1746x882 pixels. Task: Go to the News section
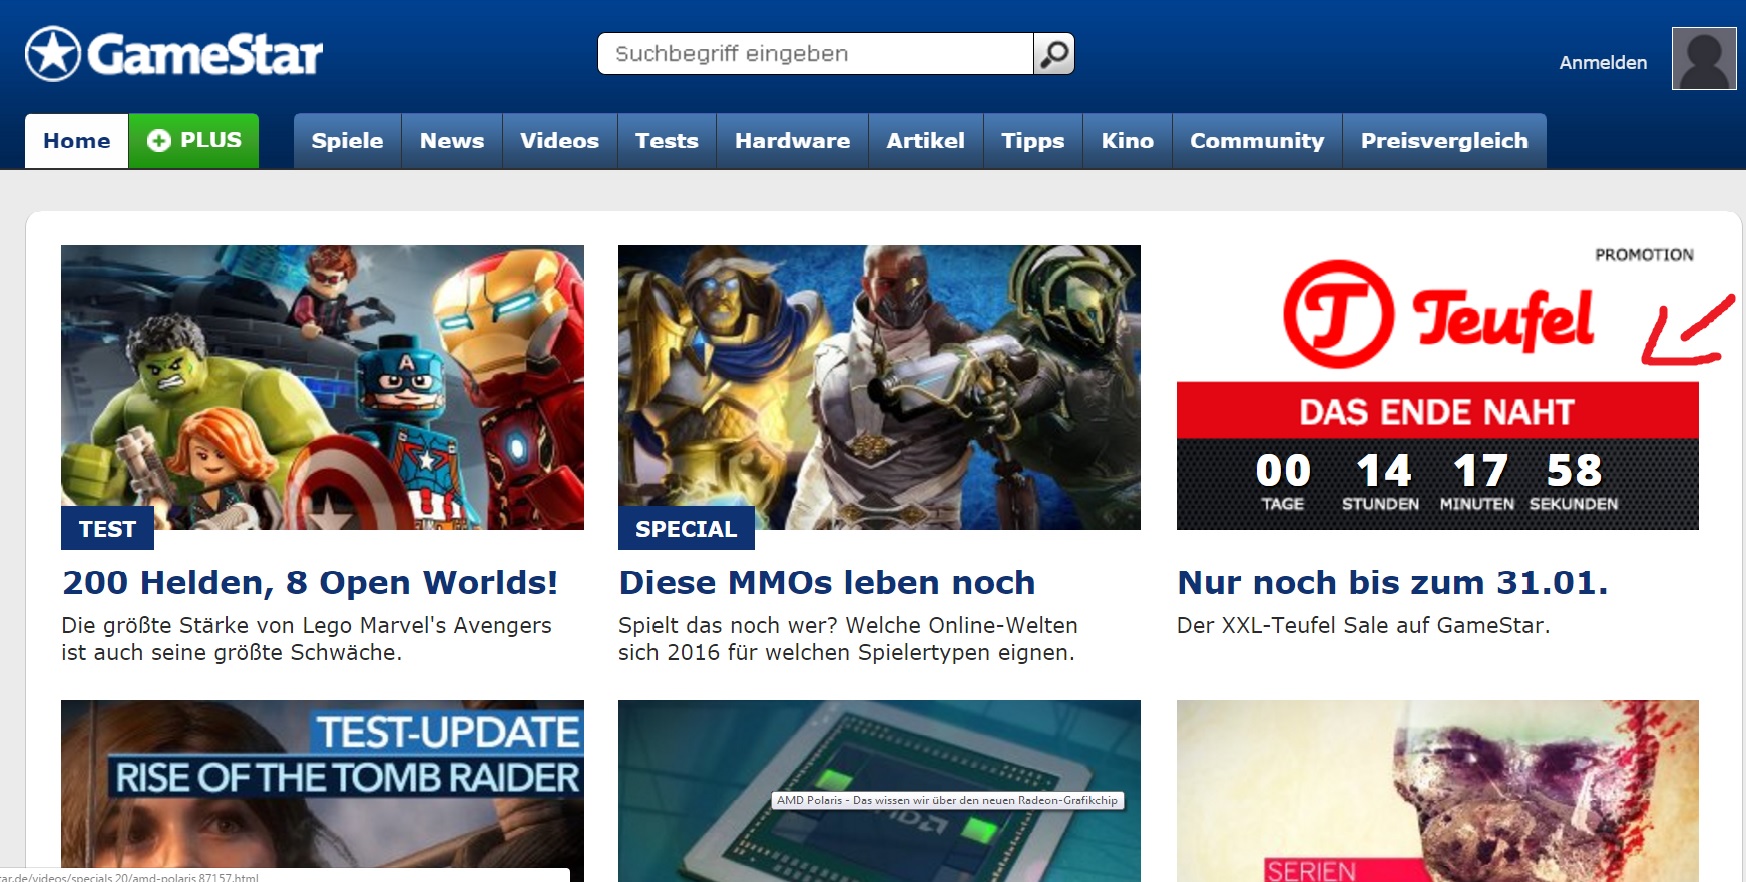coord(452,141)
